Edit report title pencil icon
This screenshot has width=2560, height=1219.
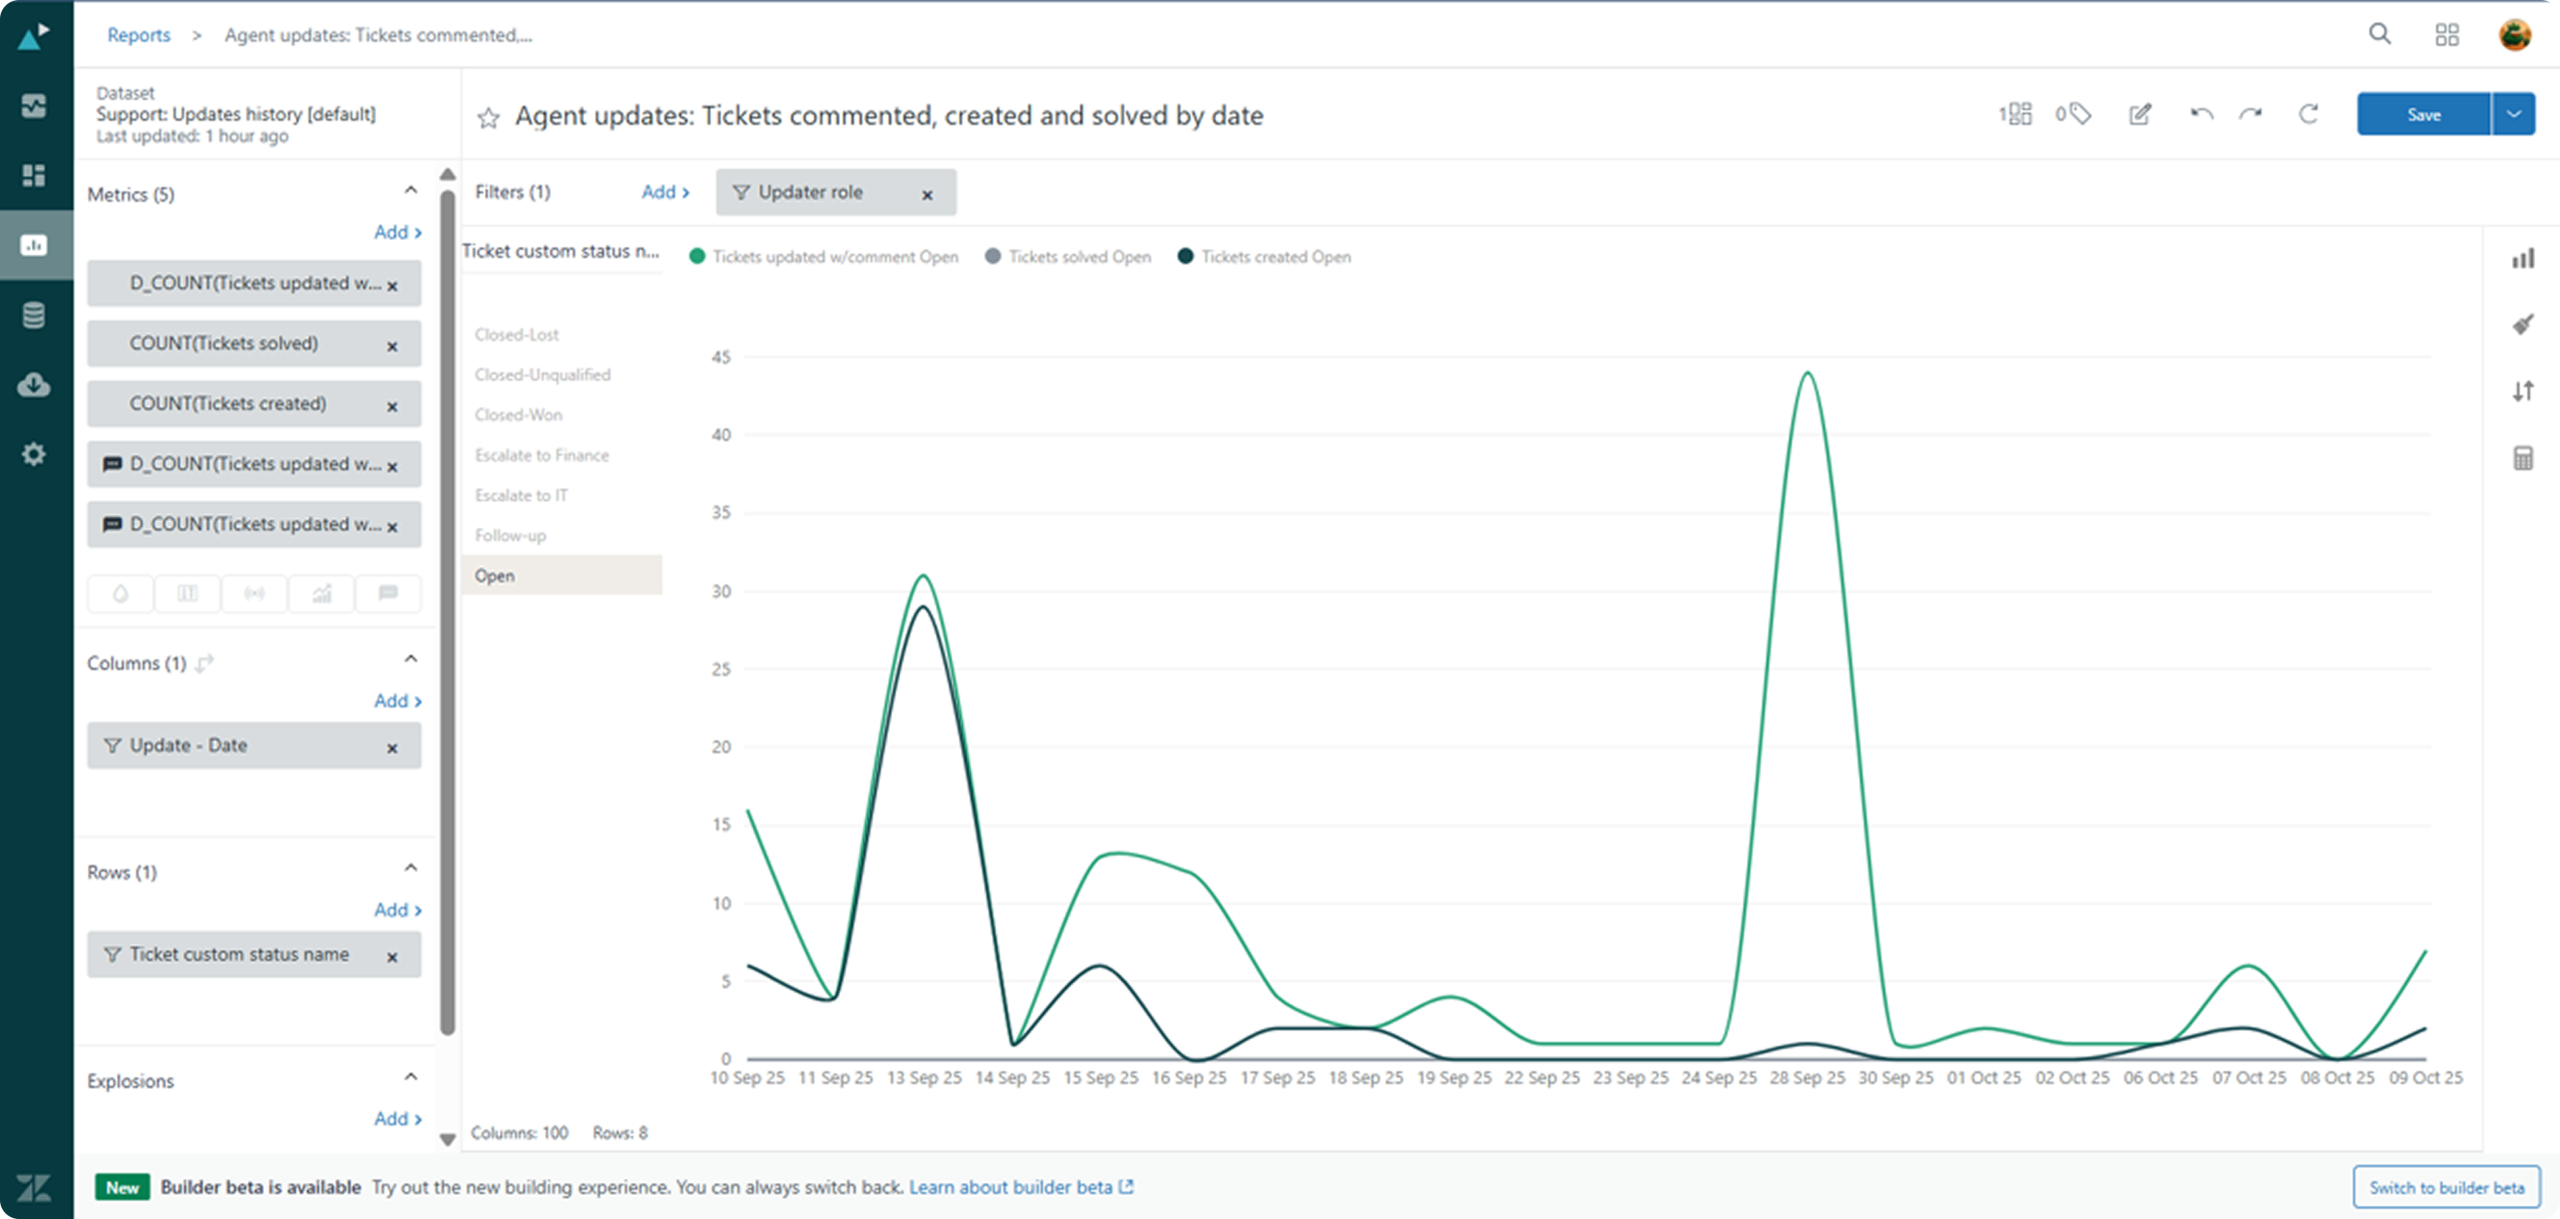tap(2139, 114)
